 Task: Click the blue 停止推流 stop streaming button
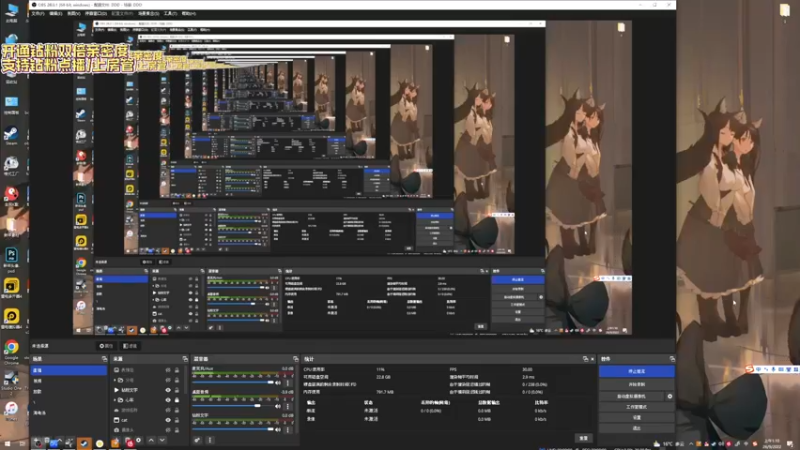tap(637, 371)
